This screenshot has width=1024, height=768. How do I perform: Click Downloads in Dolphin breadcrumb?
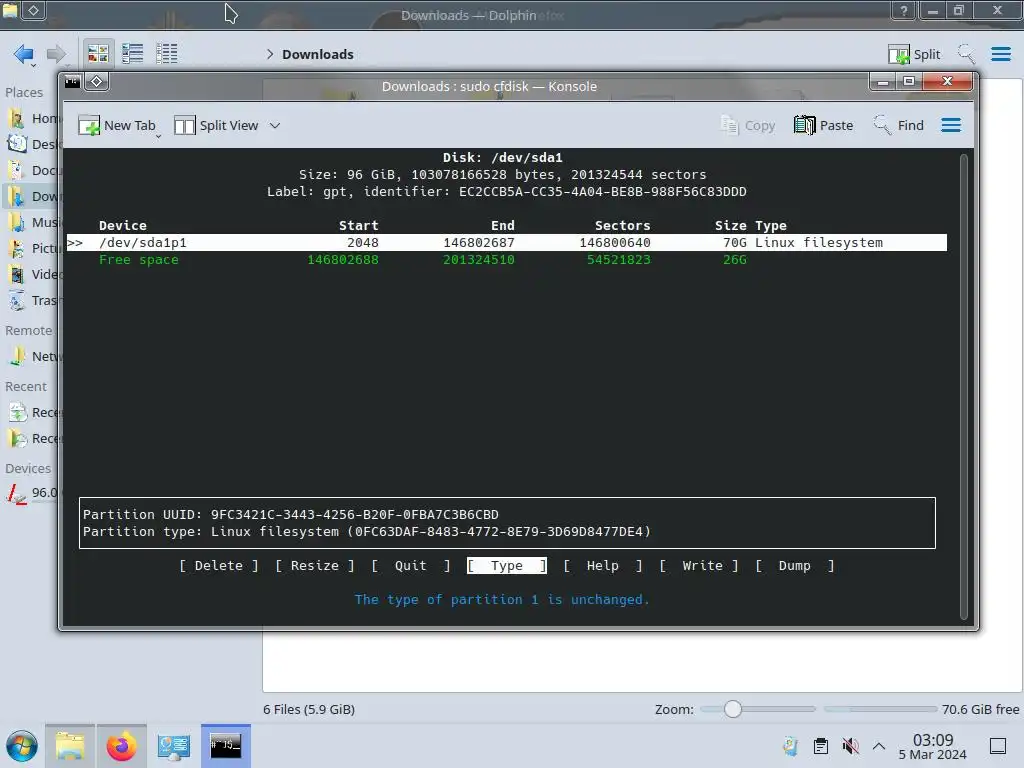tap(317, 54)
